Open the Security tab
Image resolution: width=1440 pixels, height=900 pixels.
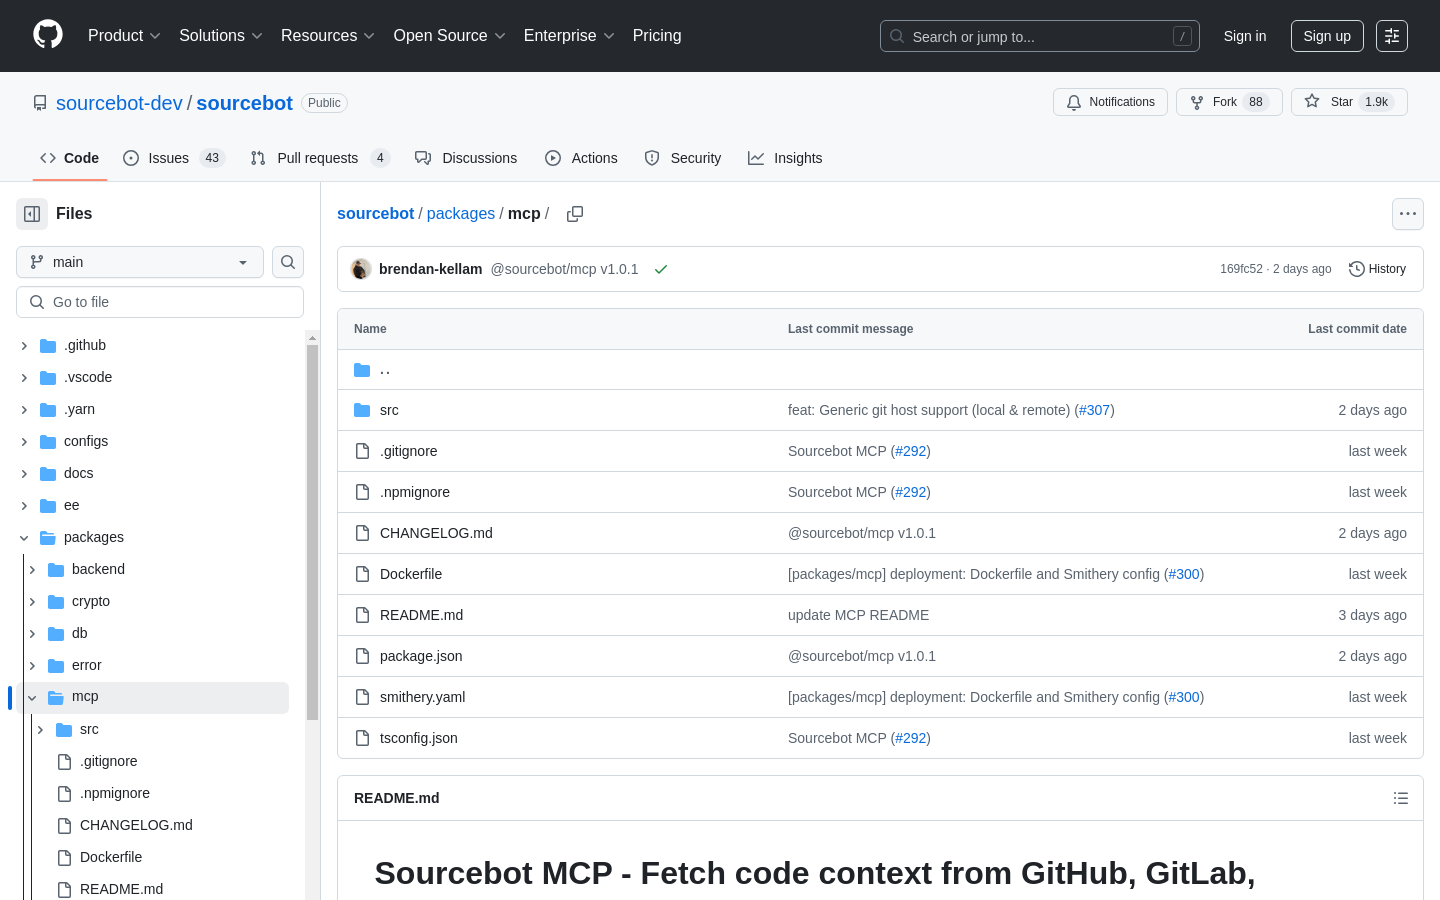click(x=683, y=158)
